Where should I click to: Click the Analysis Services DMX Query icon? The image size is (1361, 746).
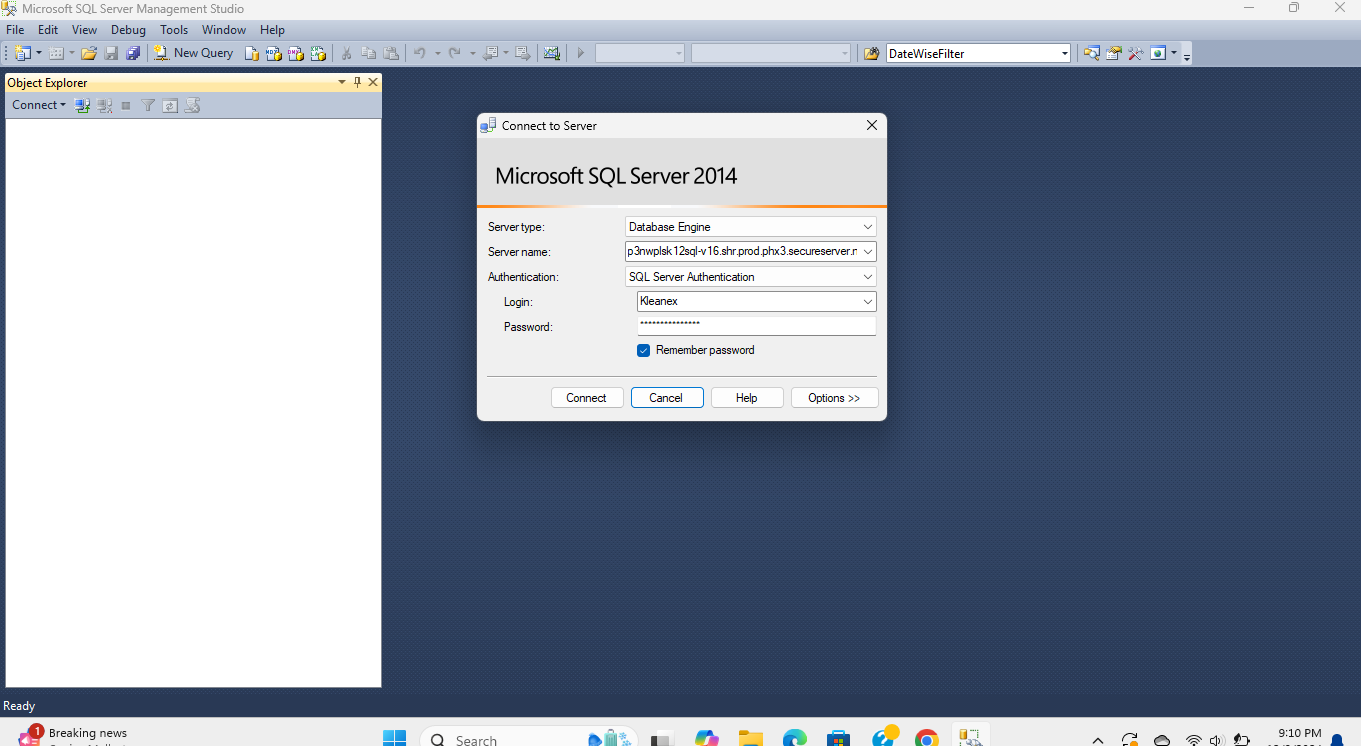296,53
